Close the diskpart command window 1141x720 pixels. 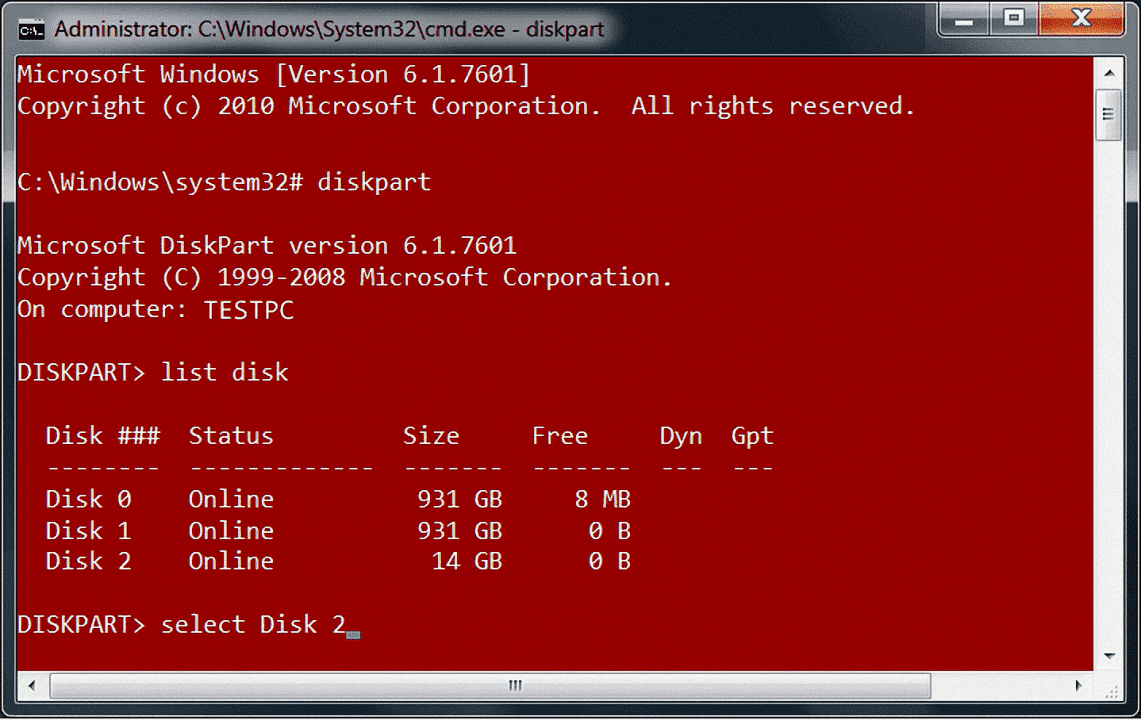pyautogui.click(x=1081, y=19)
